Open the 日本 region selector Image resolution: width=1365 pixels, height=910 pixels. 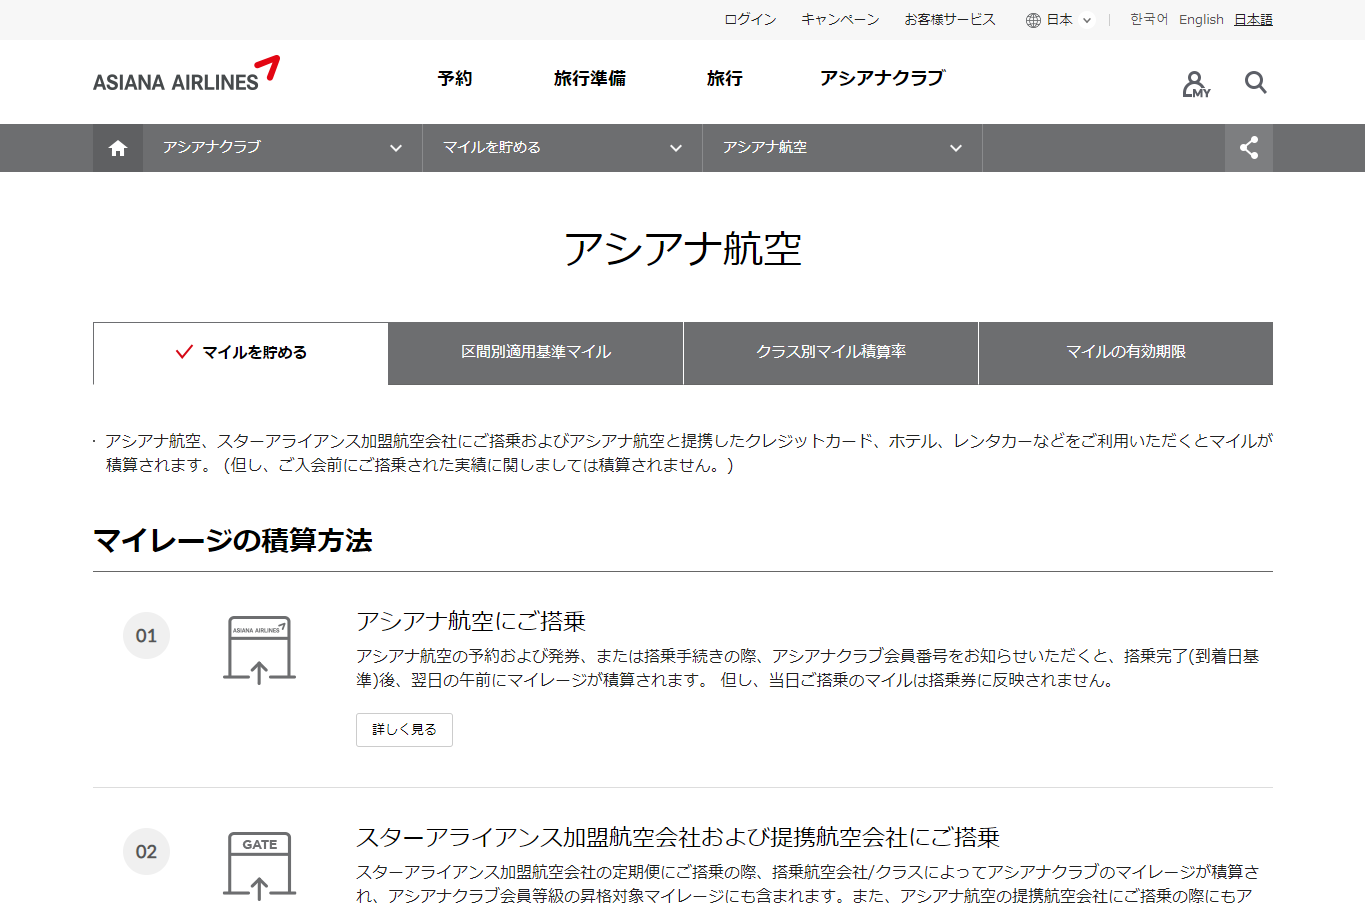[1060, 20]
